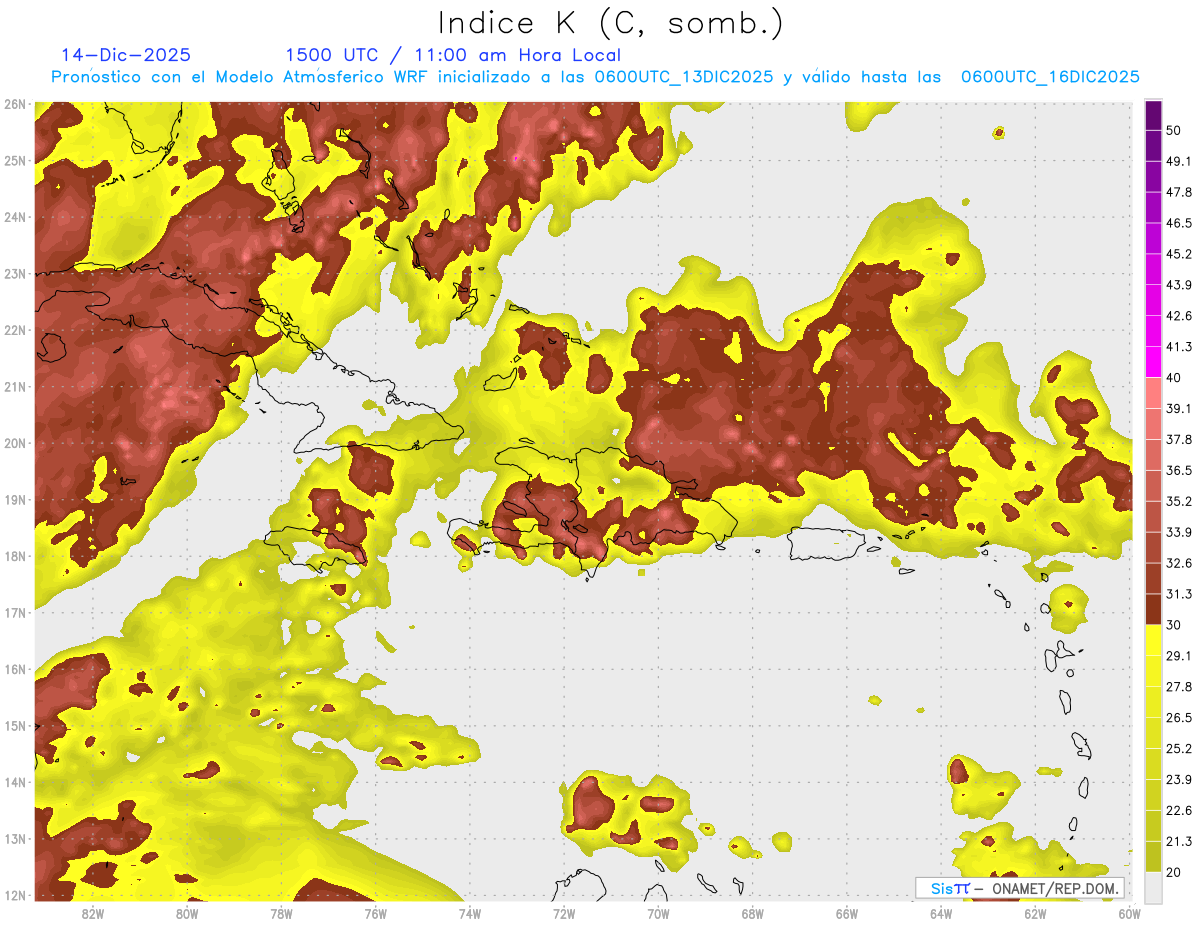Click the colorbar value label 50
This screenshot has height=927, width=1200.
pos(1174,130)
